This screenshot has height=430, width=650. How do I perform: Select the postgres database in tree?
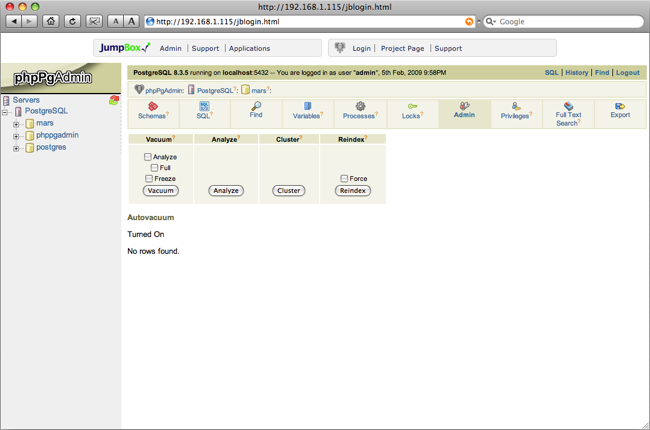point(51,147)
